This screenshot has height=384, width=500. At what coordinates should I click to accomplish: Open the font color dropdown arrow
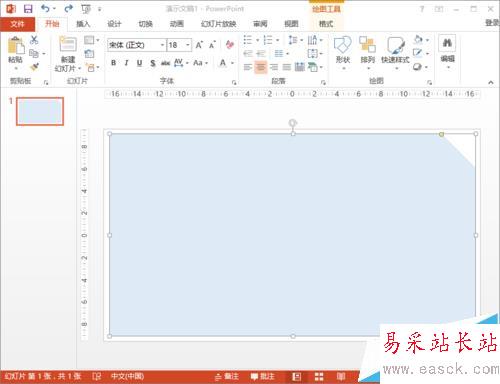[x=232, y=63]
